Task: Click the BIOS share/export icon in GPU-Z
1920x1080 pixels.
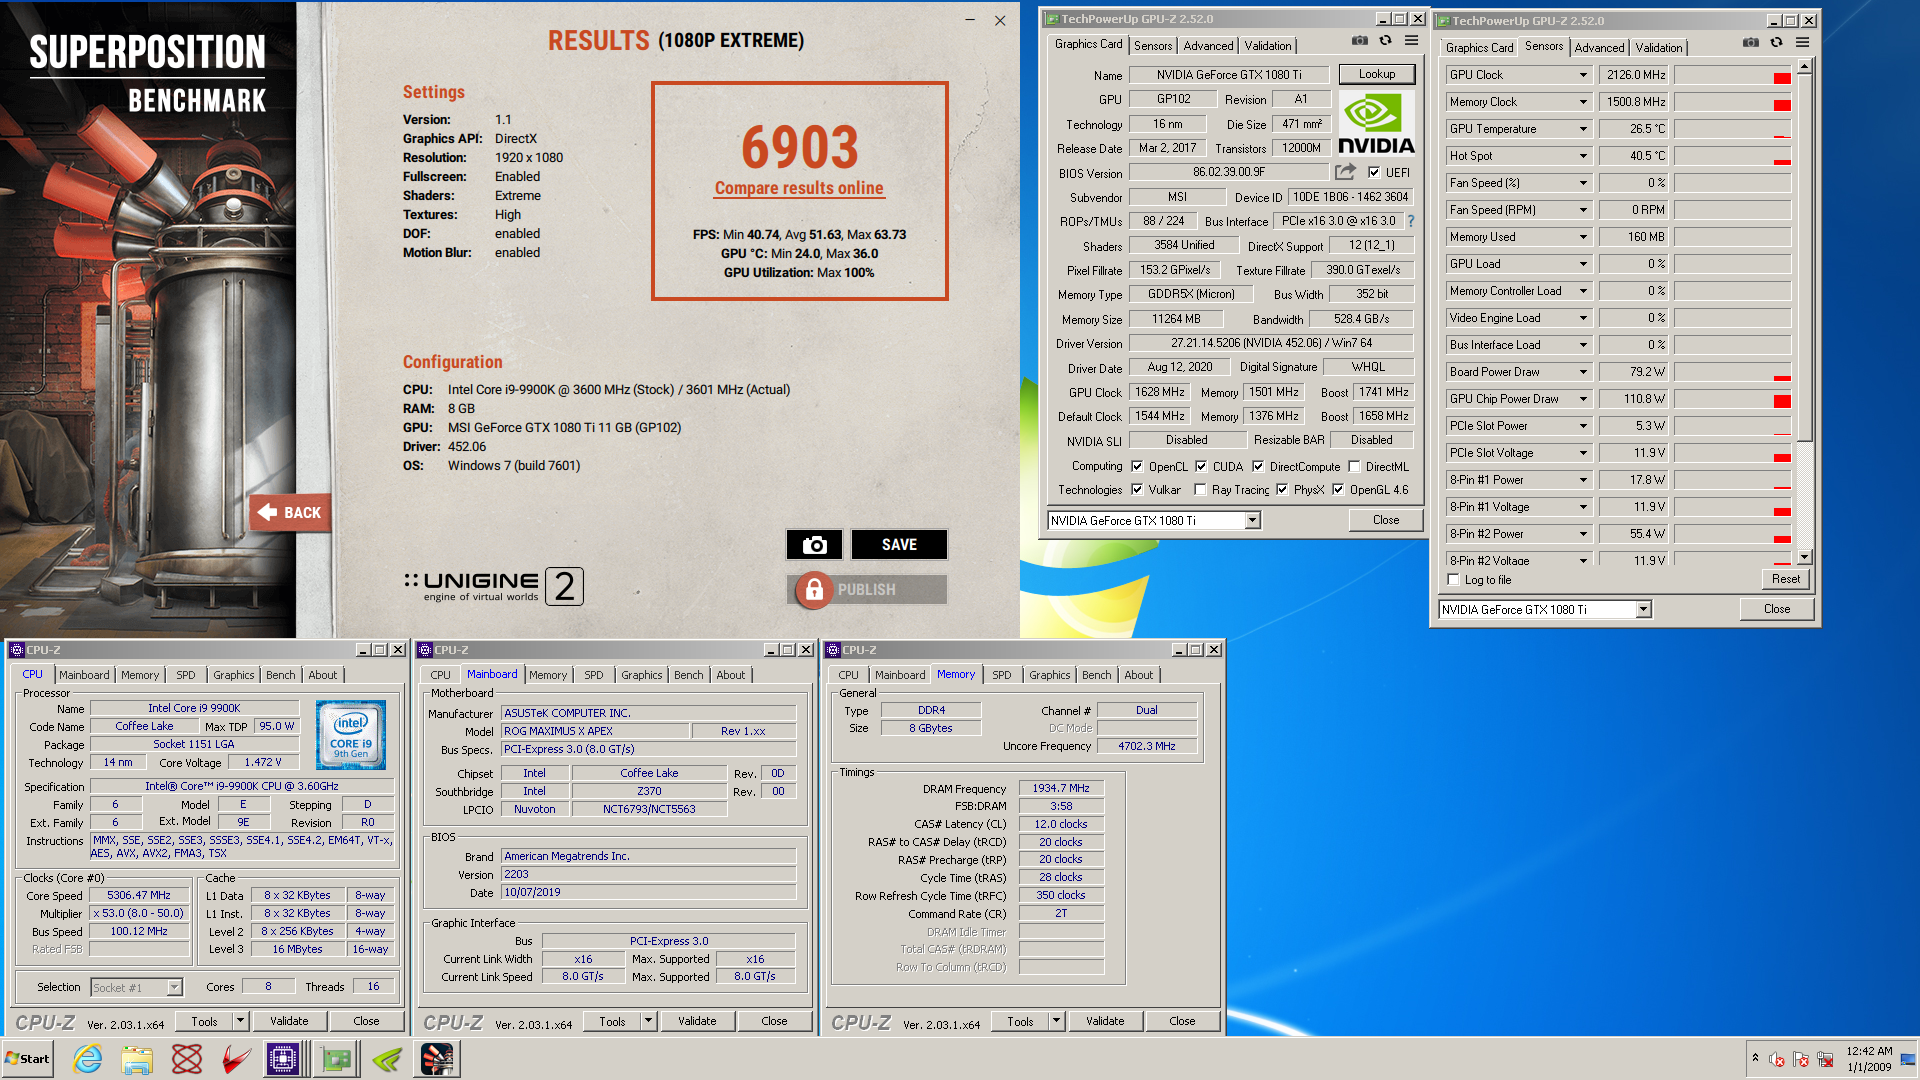Action: click(x=1345, y=172)
